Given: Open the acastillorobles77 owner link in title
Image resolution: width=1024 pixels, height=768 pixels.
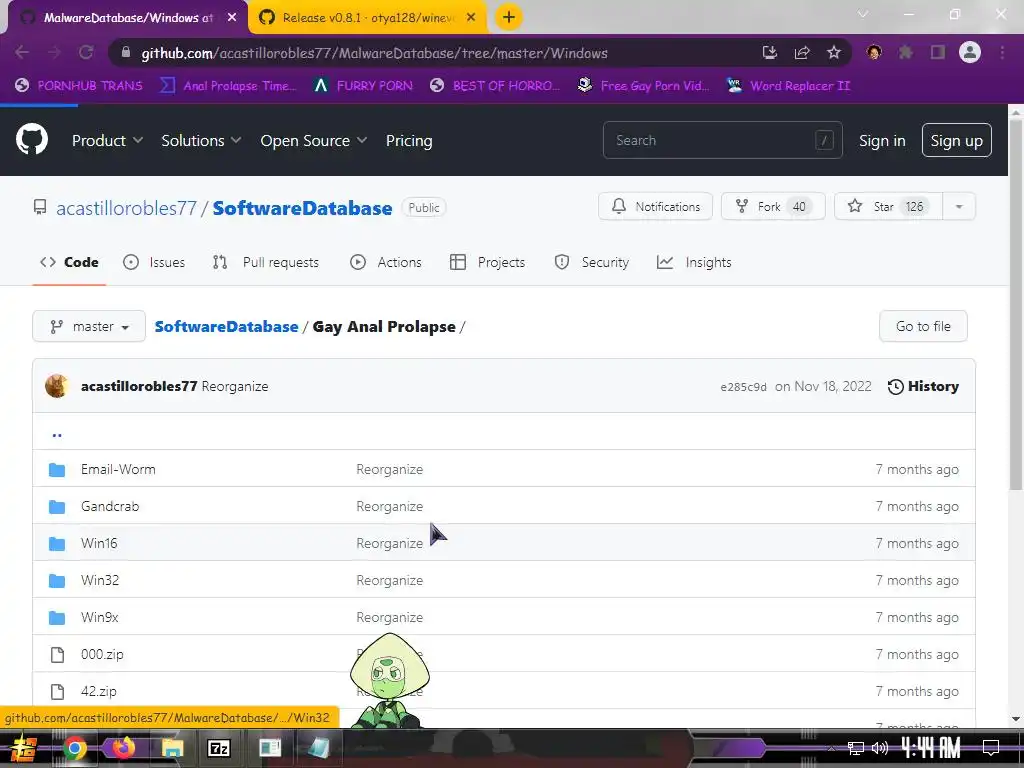Looking at the screenshot, I should click(126, 208).
